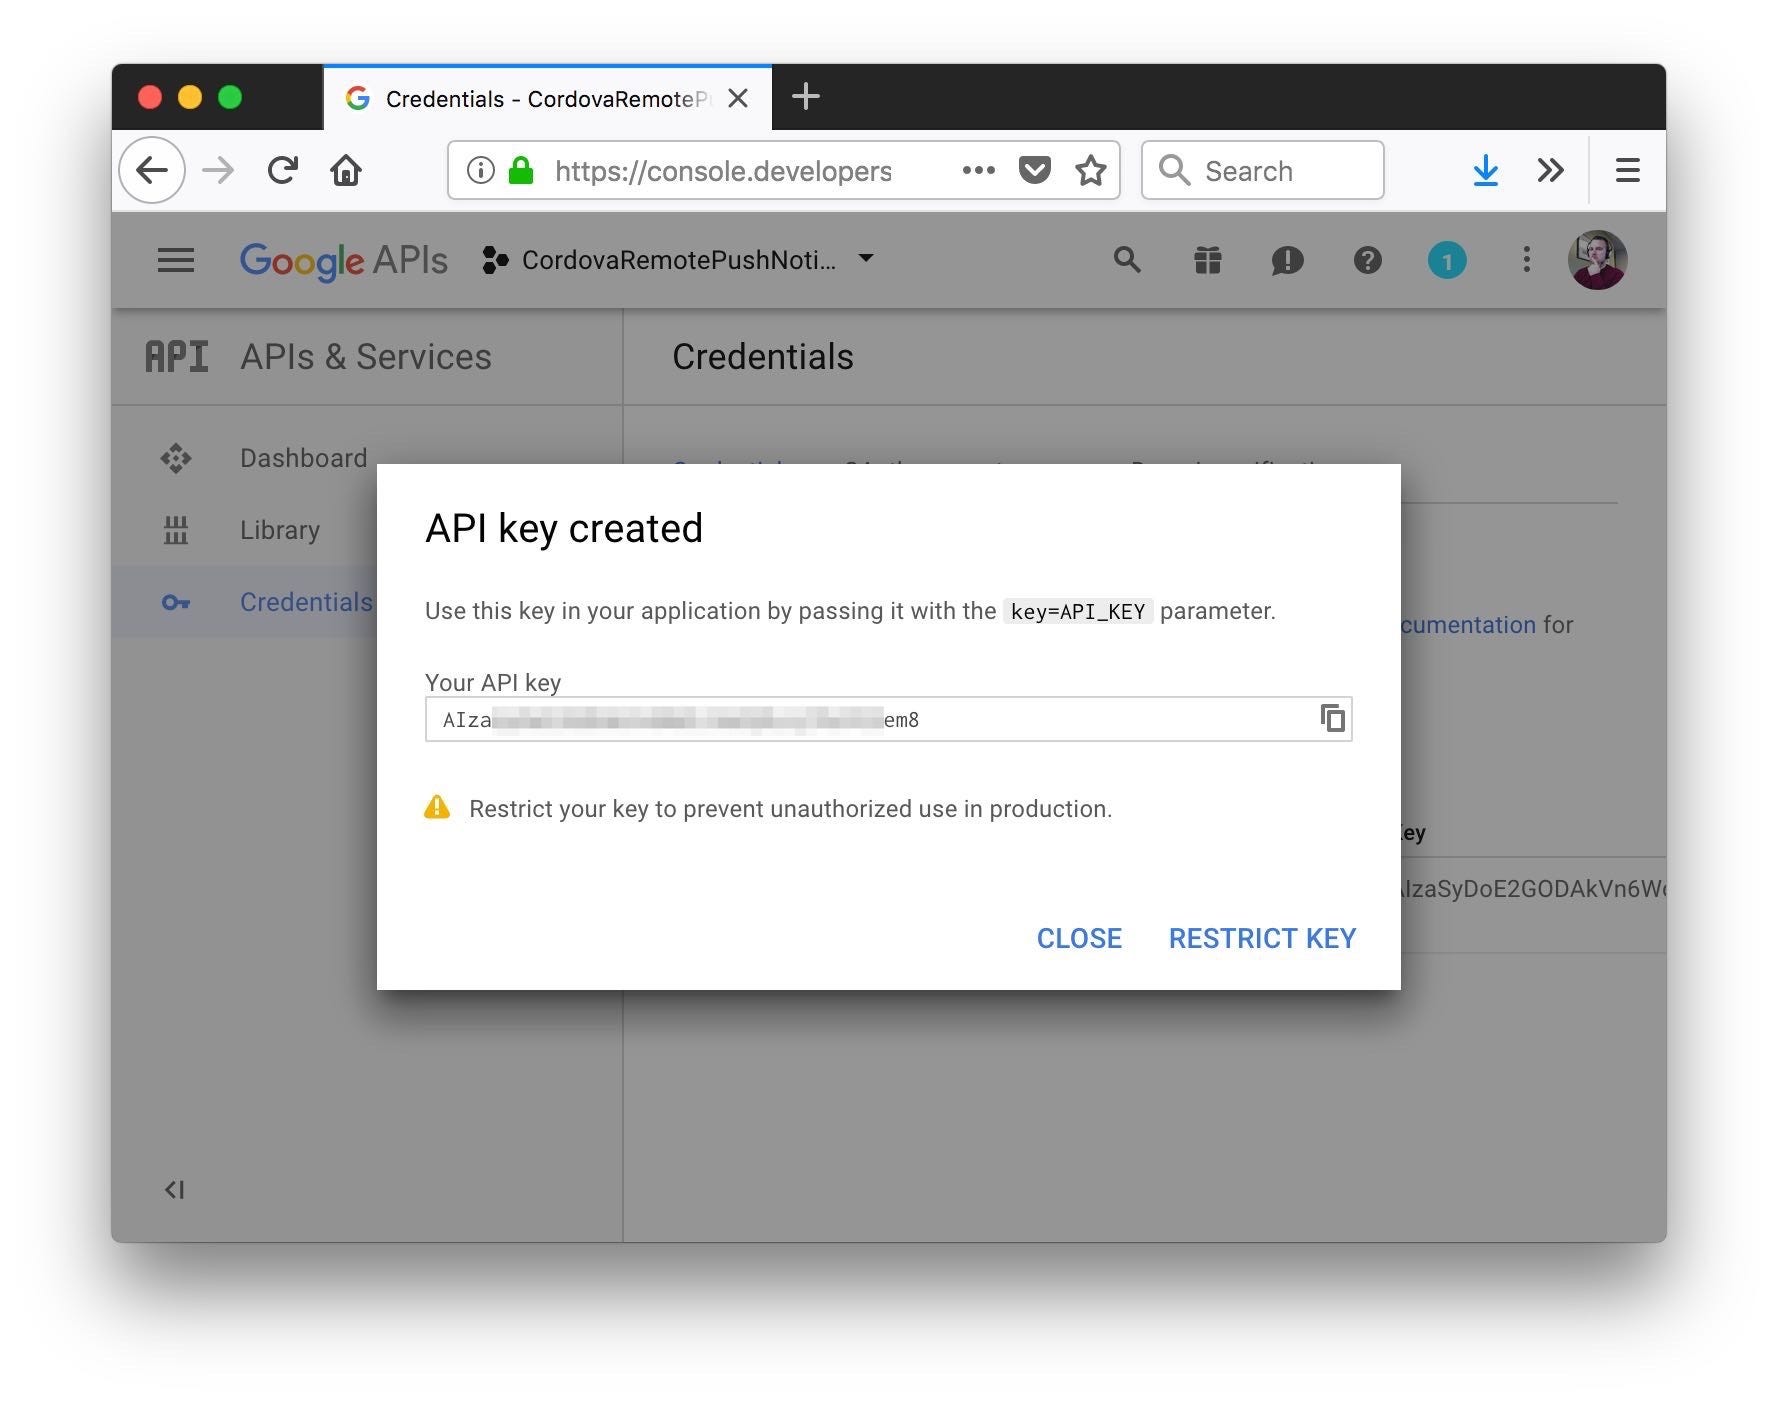Open the three-dot more options icon
The image size is (1778, 1402).
(x=1527, y=260)
